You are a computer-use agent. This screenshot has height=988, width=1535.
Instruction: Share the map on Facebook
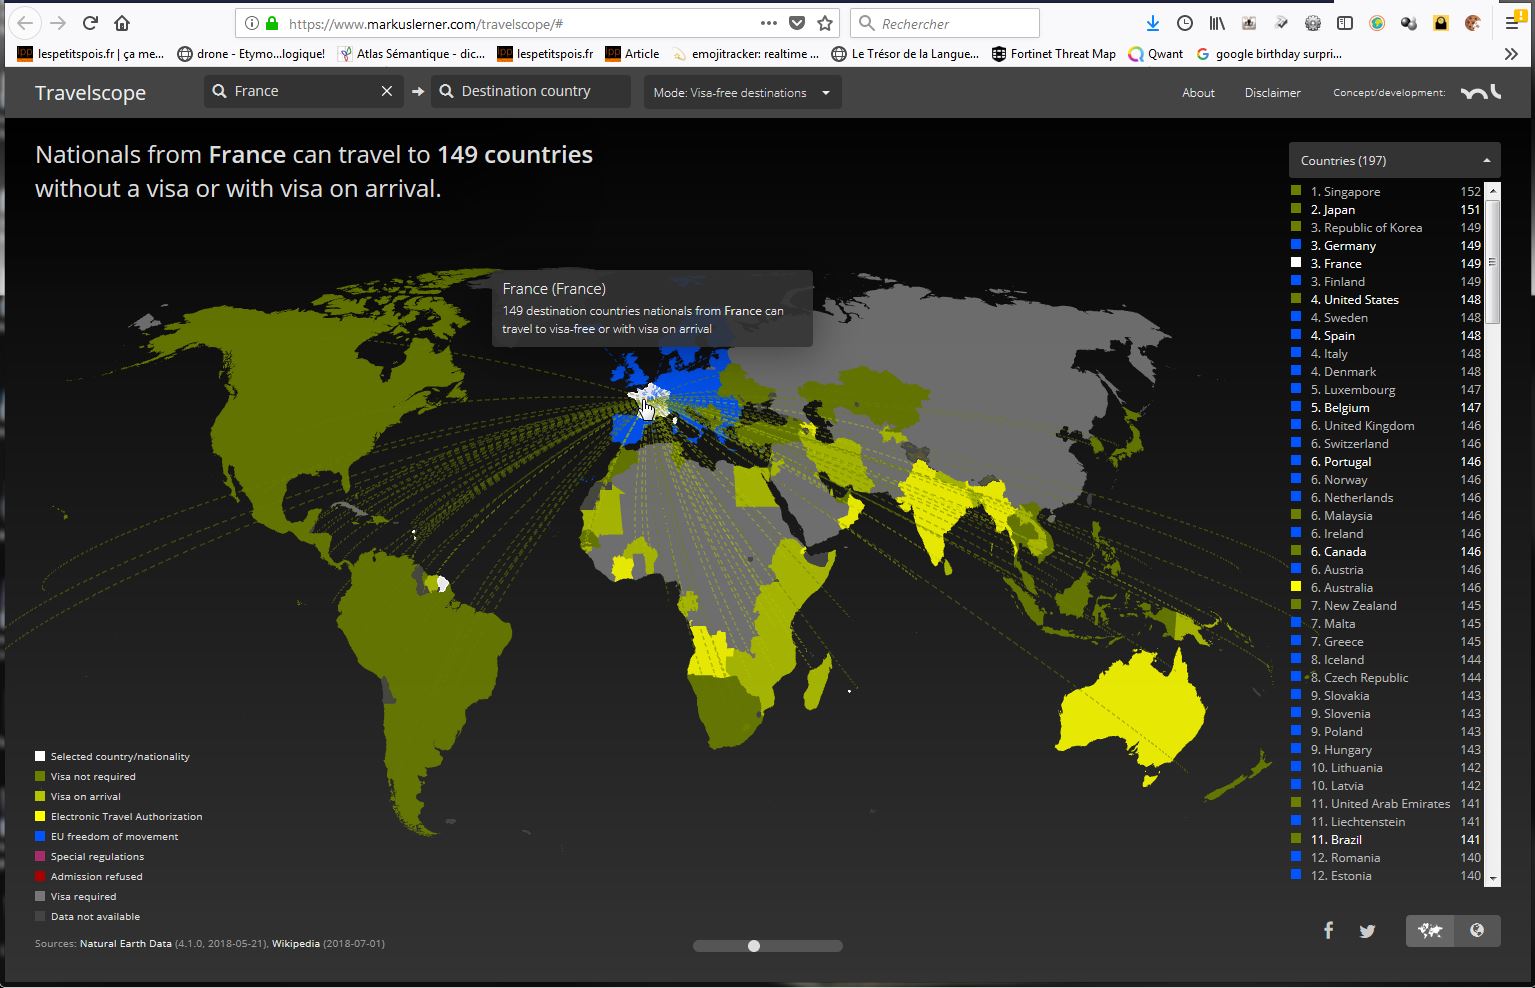pyautogui.click(x=1328, y=931)
